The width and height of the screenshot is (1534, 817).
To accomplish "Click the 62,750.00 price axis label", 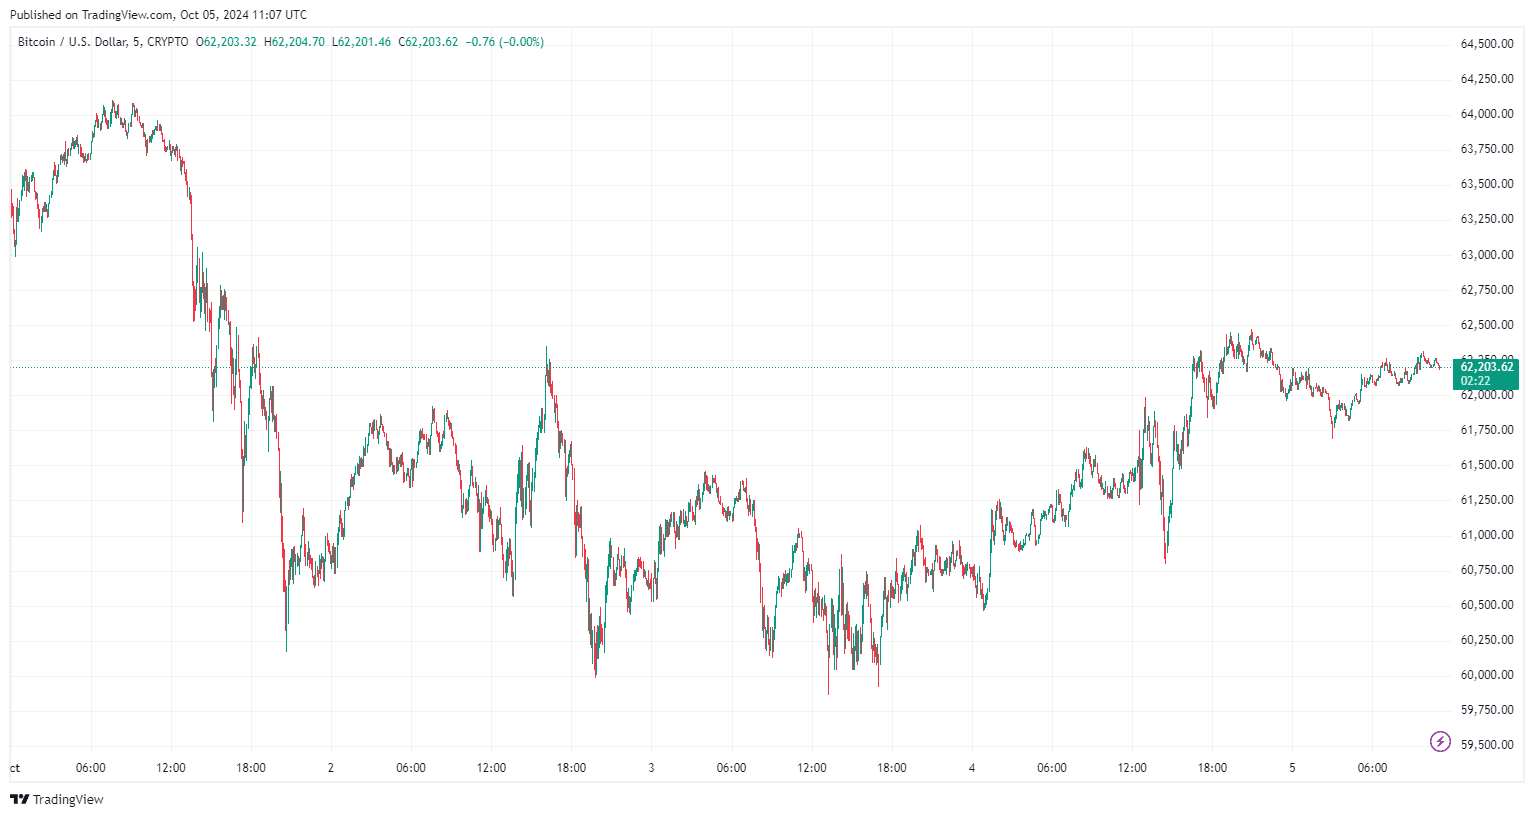I will pos(1486,290).
